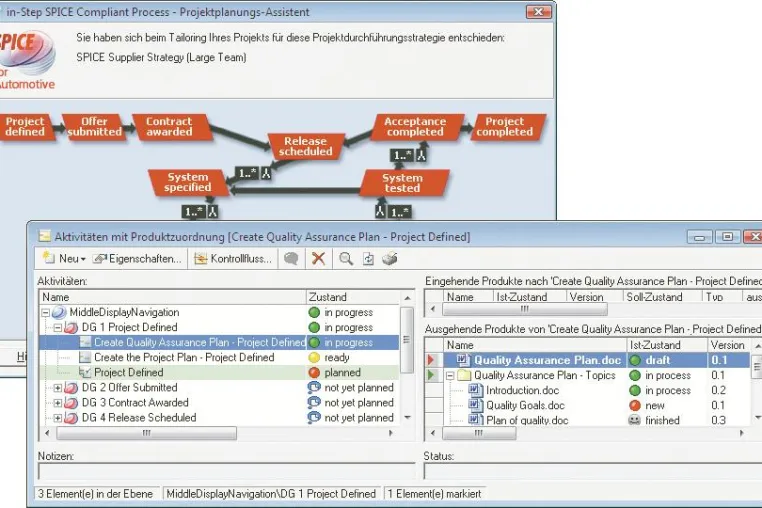
Task: Click the printer icon in the toolbar
Action: [390, 259]
